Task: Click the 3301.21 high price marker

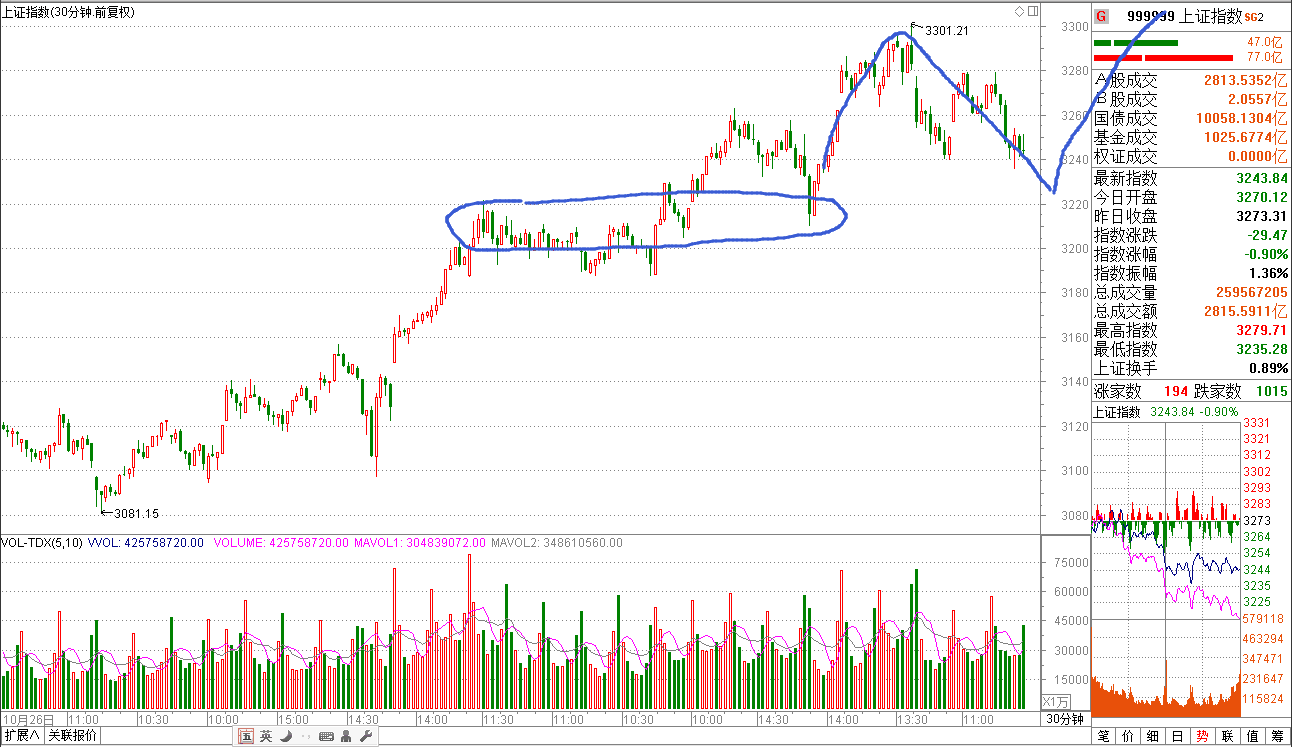Action: [946, 31]
